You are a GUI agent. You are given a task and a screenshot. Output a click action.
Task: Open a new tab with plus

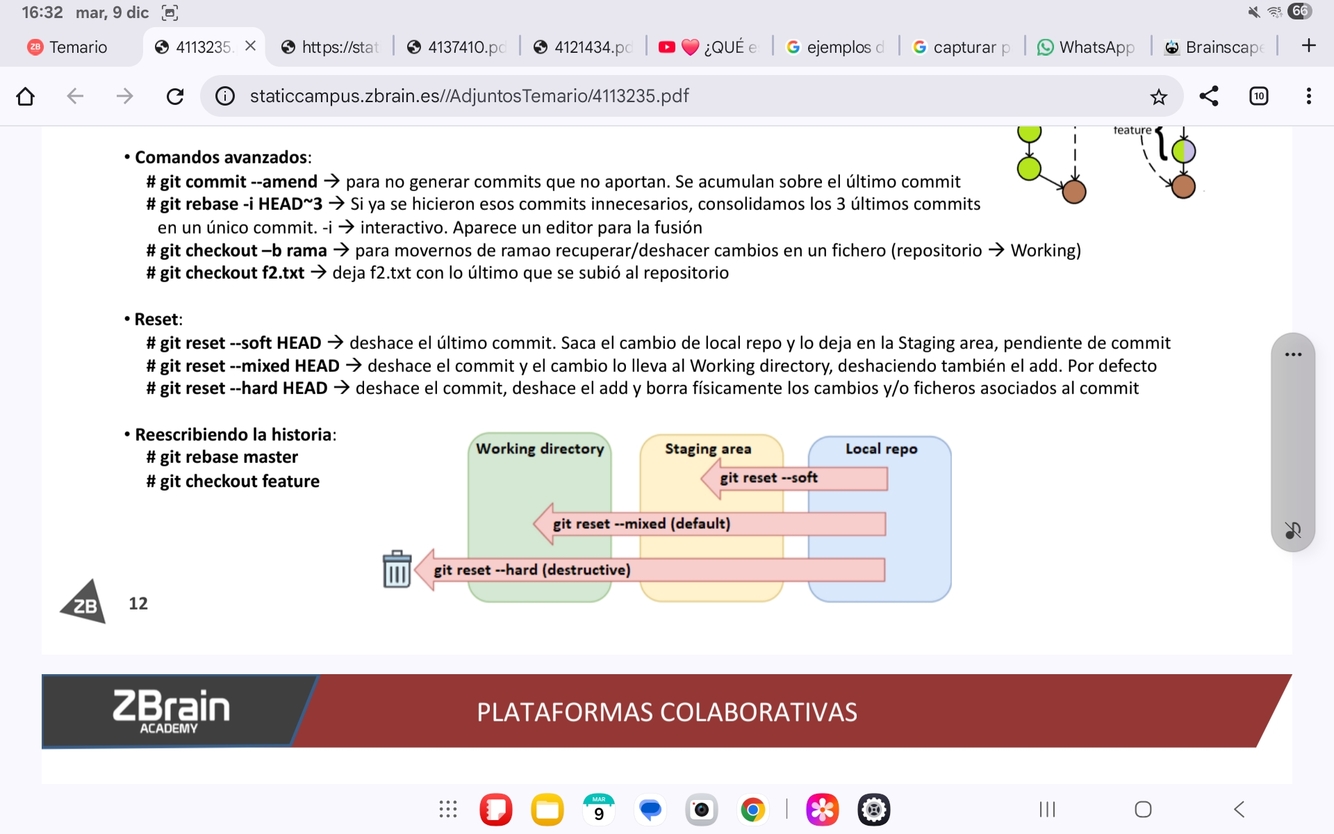coord(1308,46)
